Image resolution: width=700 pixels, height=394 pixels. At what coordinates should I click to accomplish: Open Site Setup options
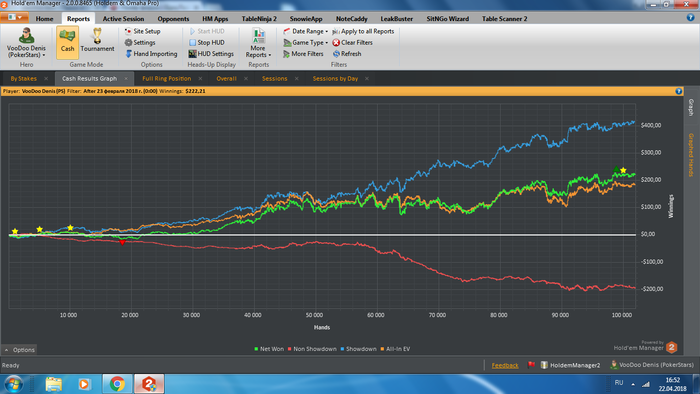tap(142, 31)
